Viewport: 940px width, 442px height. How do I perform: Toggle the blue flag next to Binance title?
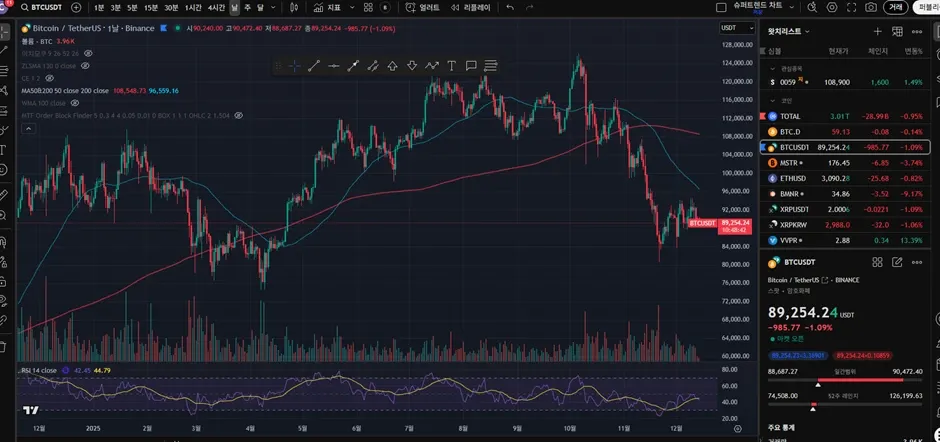pos(163,28)
